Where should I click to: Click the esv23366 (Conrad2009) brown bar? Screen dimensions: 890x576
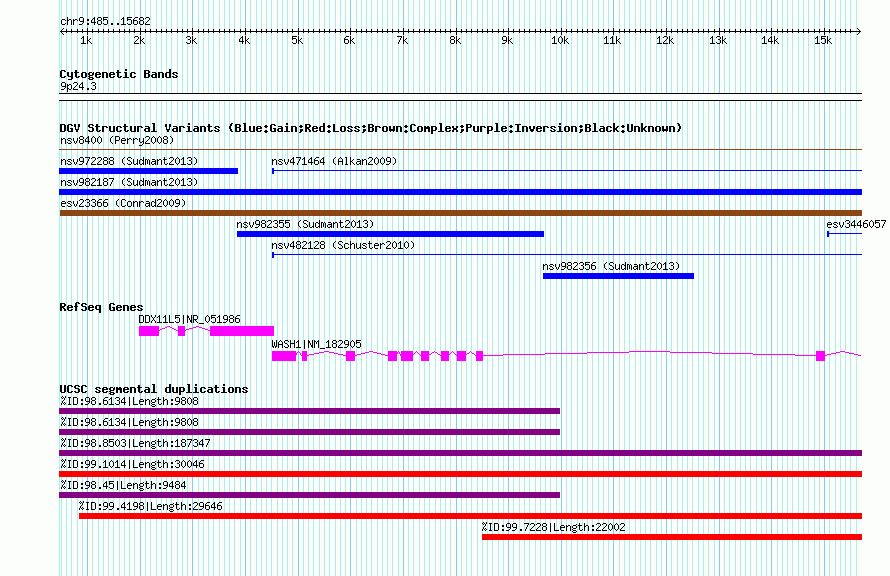(460, 213)
